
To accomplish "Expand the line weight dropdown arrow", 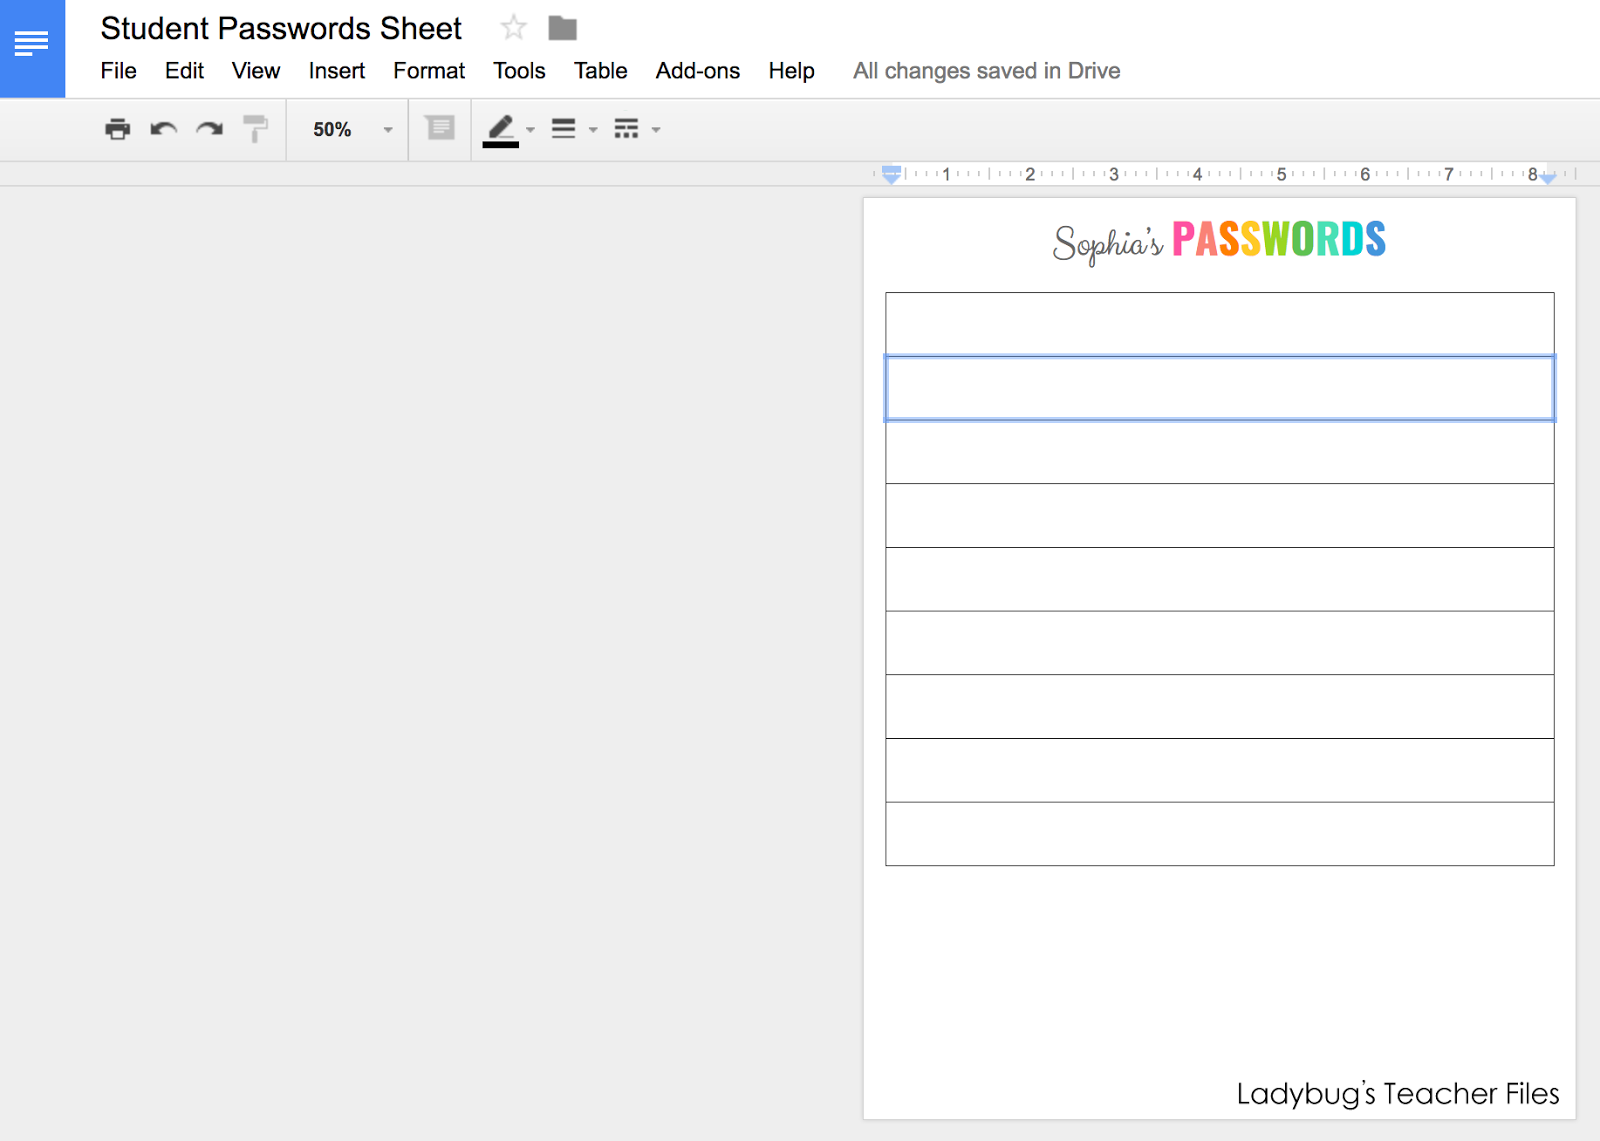I will pyautogui.click(x=592, y=131).
